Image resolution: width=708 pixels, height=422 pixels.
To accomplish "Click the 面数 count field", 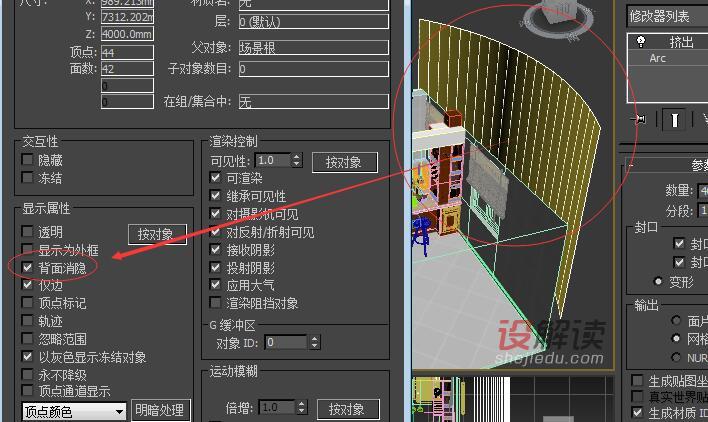I will coord(127,69).
